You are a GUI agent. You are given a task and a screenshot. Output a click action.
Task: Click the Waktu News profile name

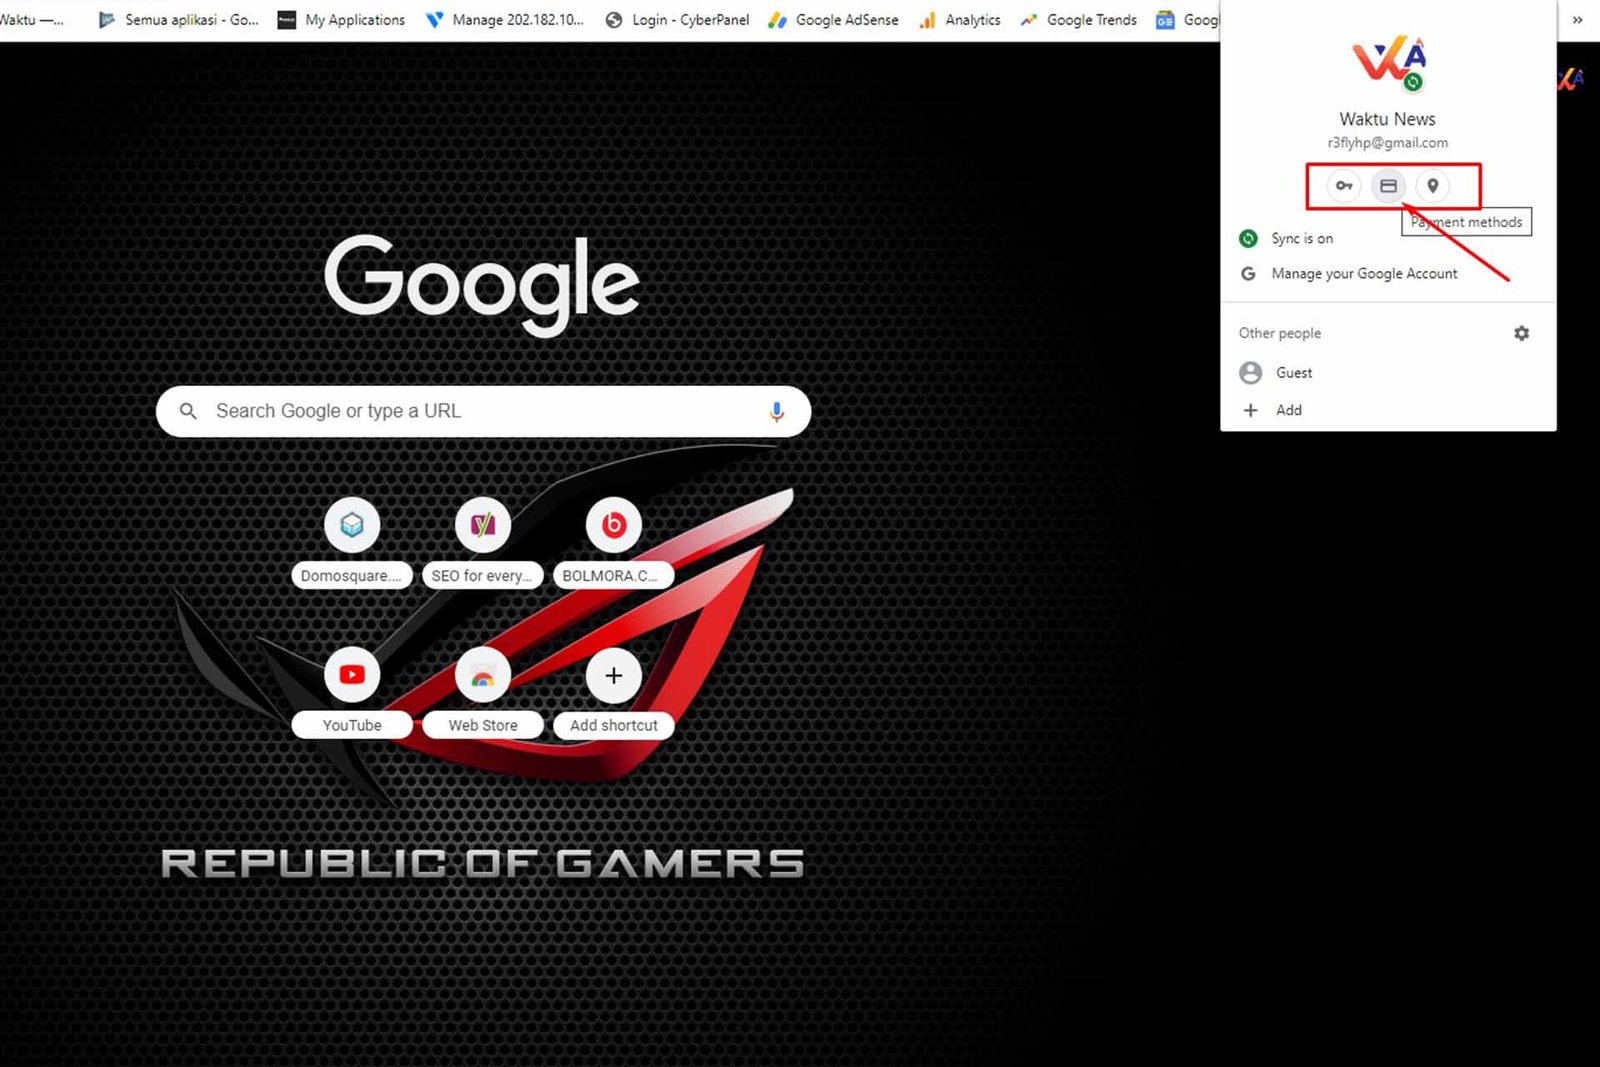point(1388,119)
